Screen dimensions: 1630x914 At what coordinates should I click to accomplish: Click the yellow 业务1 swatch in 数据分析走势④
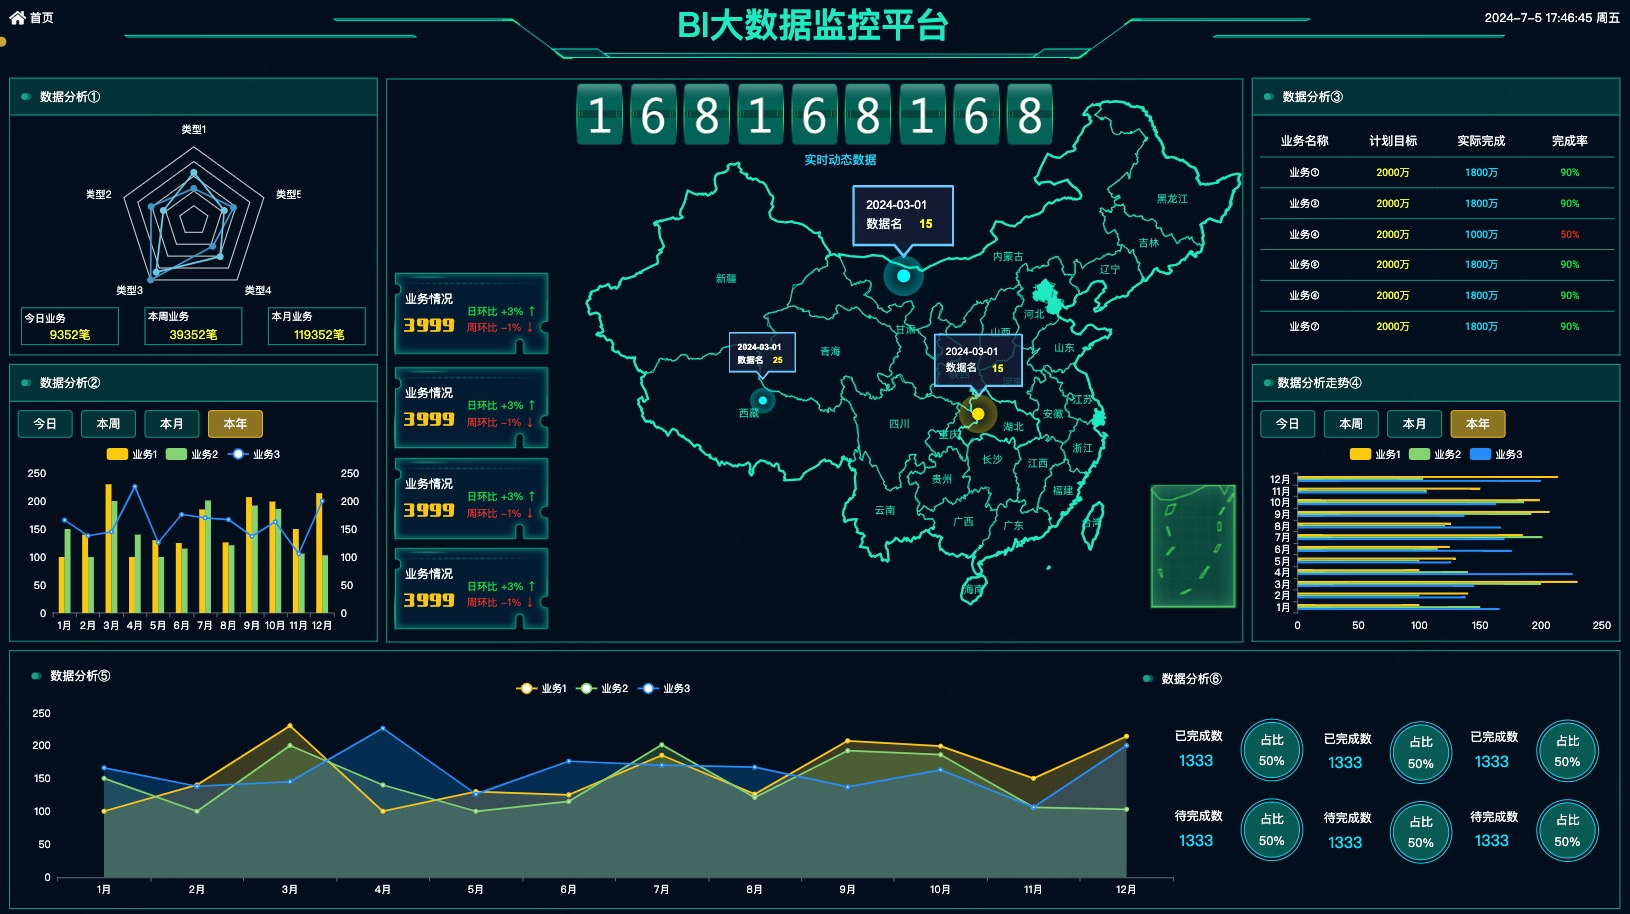coord(1360,454)
